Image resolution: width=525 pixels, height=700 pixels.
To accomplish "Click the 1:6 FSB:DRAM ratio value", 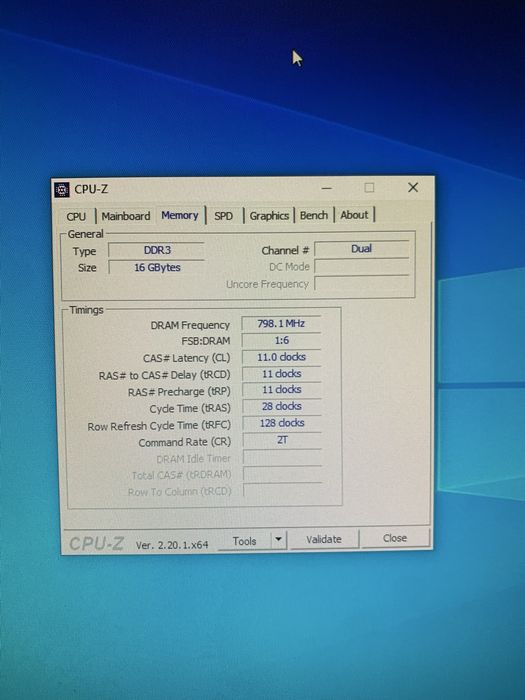I will [281, 341].
